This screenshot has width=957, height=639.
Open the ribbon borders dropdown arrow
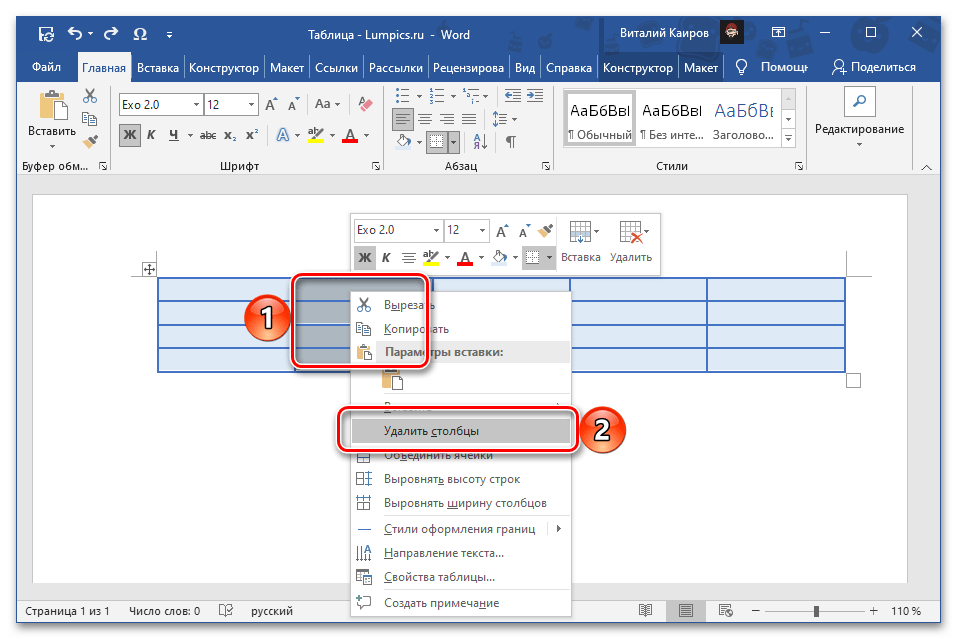[453, 142]
